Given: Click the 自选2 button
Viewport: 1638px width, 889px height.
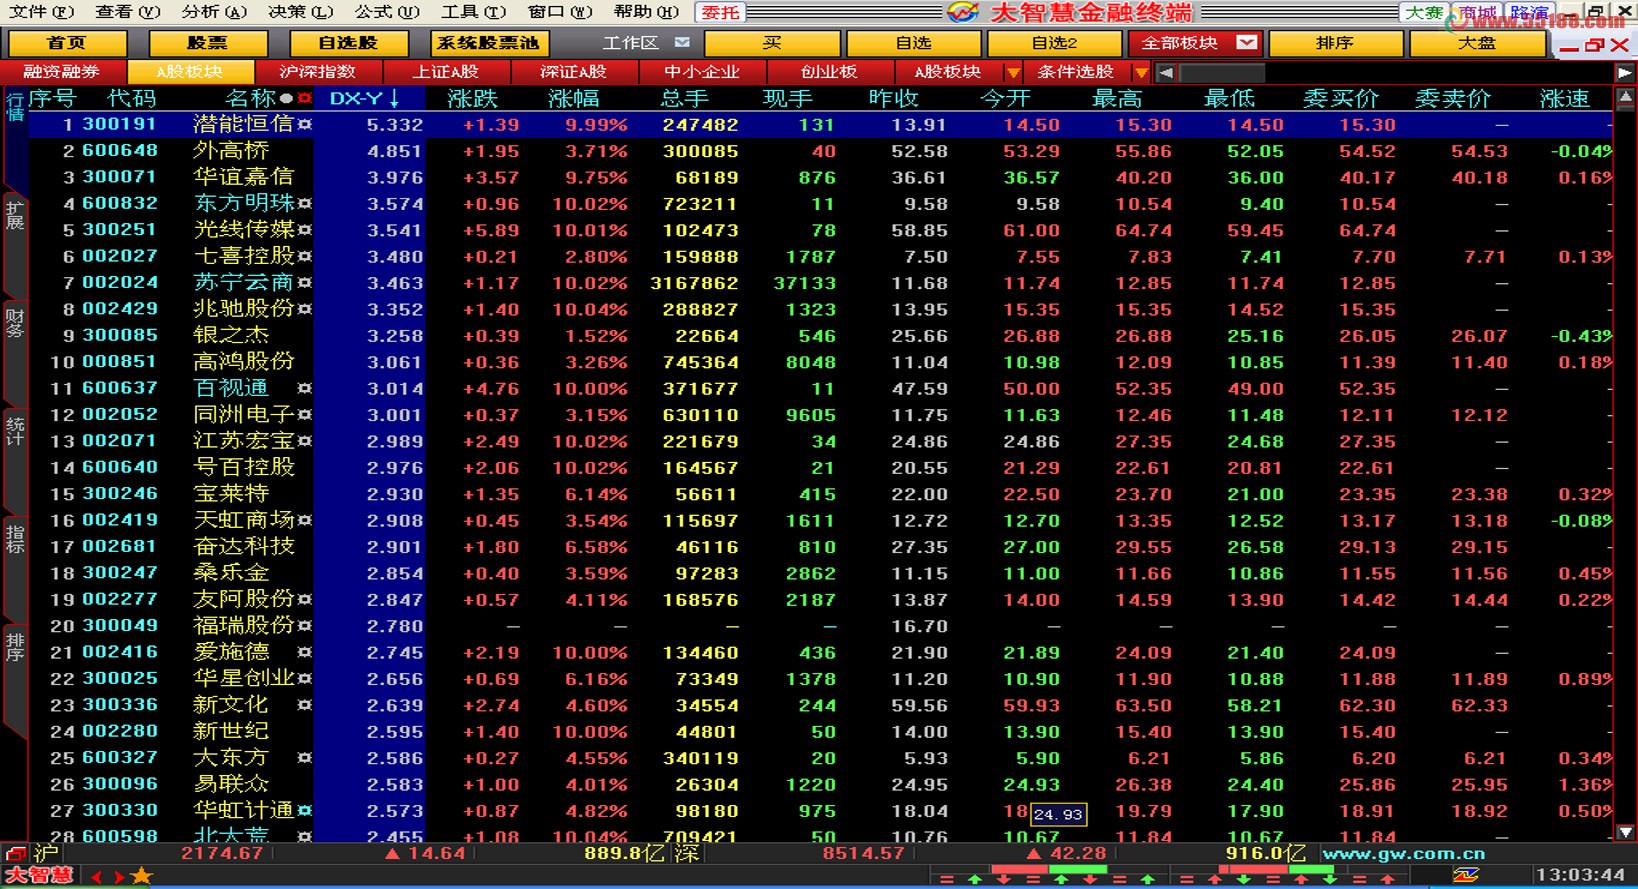Looking at the screenshot, I should 1054,43.
